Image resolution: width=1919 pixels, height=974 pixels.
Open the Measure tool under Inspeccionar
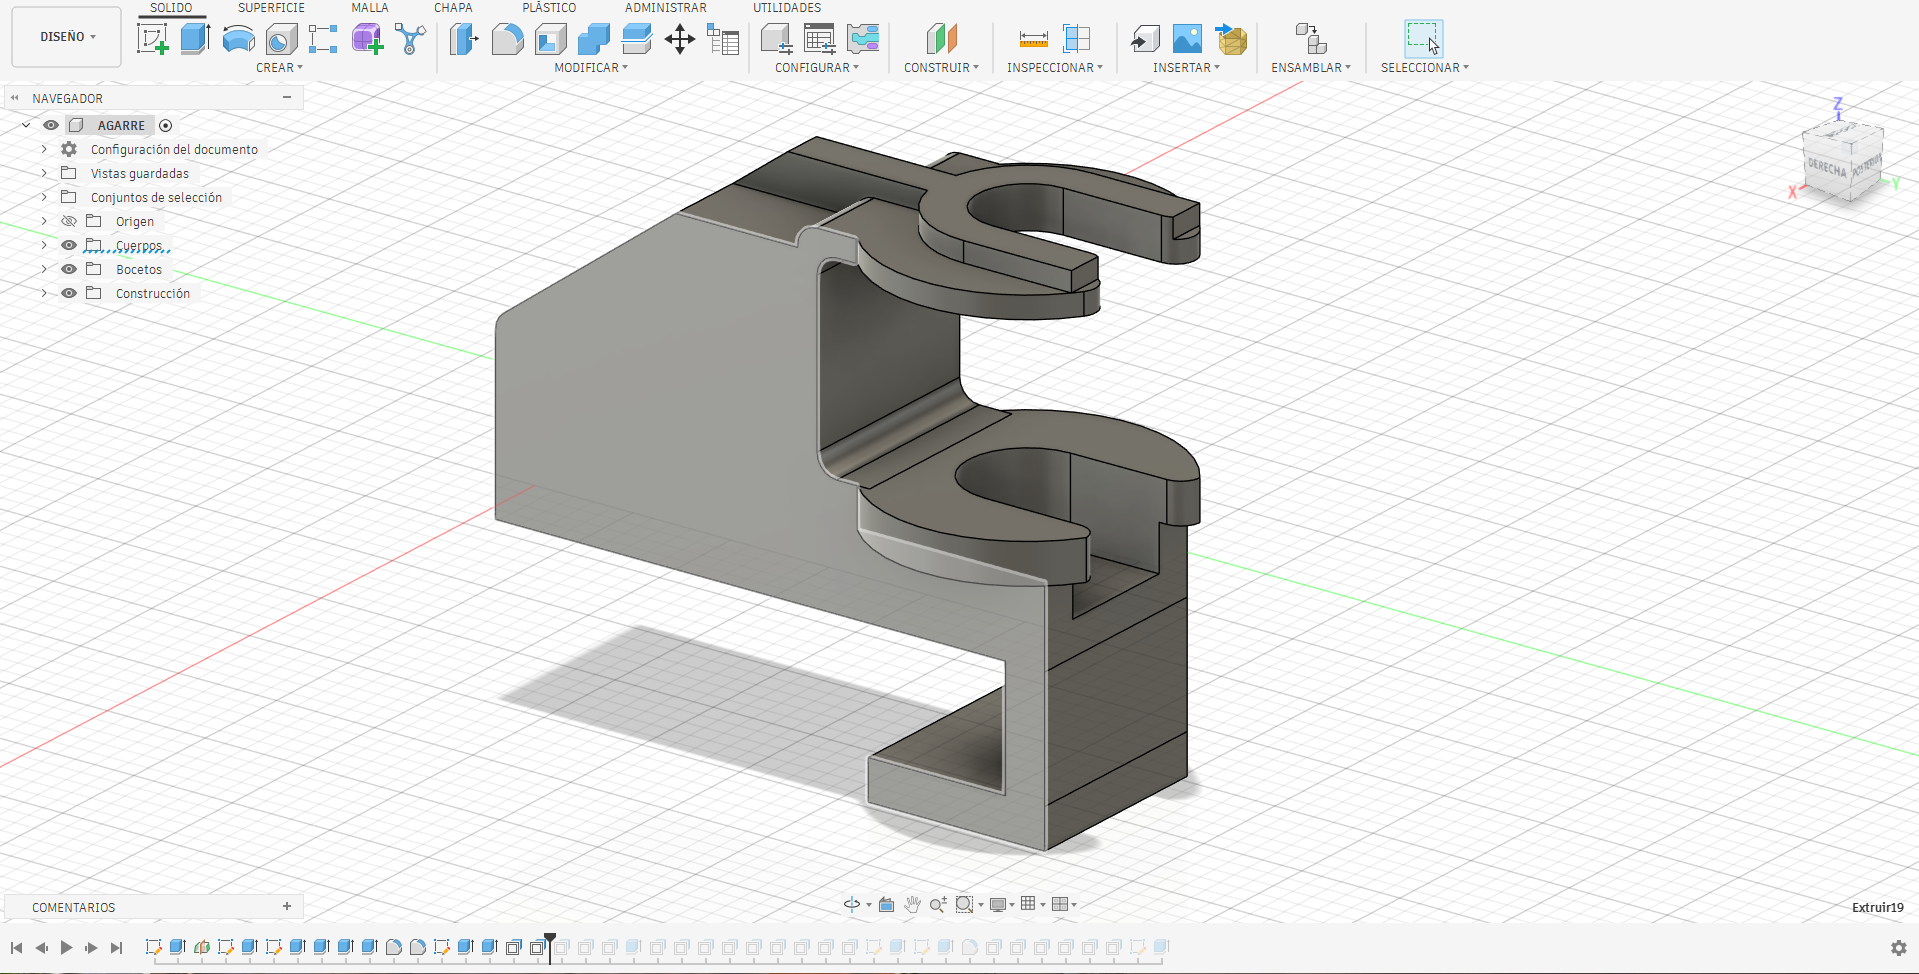(x=1033, y=40)
